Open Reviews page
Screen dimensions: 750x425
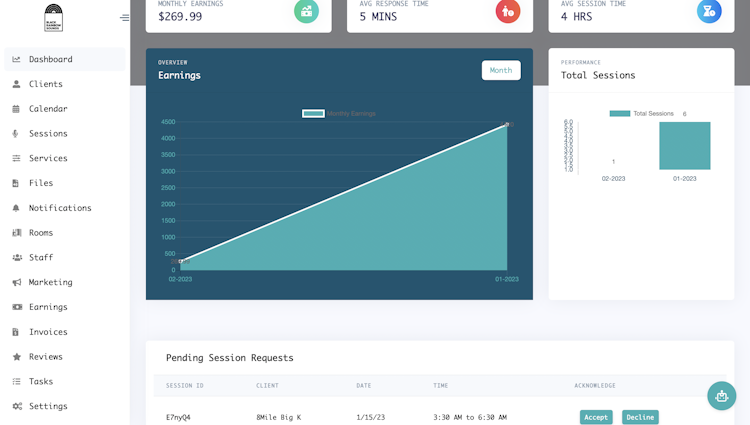65,357
